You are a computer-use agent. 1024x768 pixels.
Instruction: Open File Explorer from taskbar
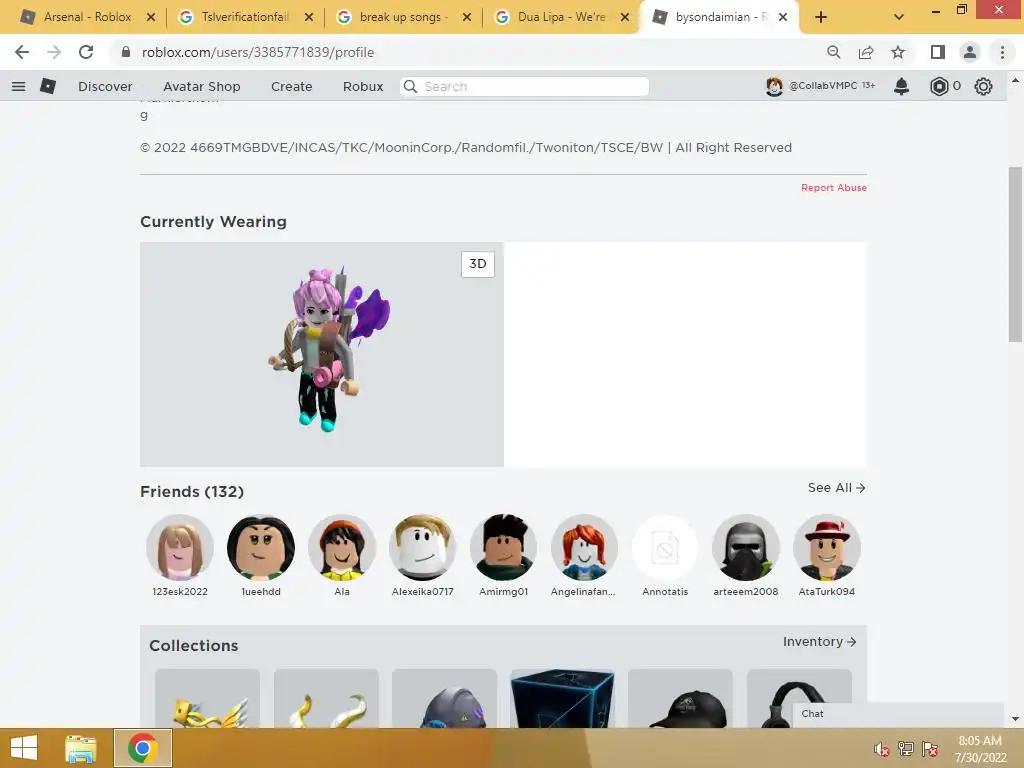81,748
